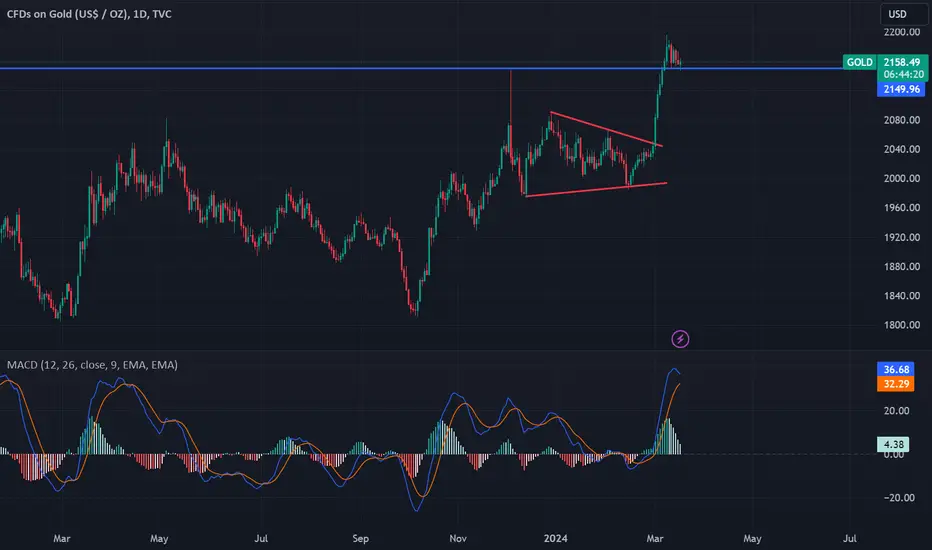This screenshot has width=932, height=550.
Task: Click the bar countdown timer 06:44:20
Action: tap(902, 74)
